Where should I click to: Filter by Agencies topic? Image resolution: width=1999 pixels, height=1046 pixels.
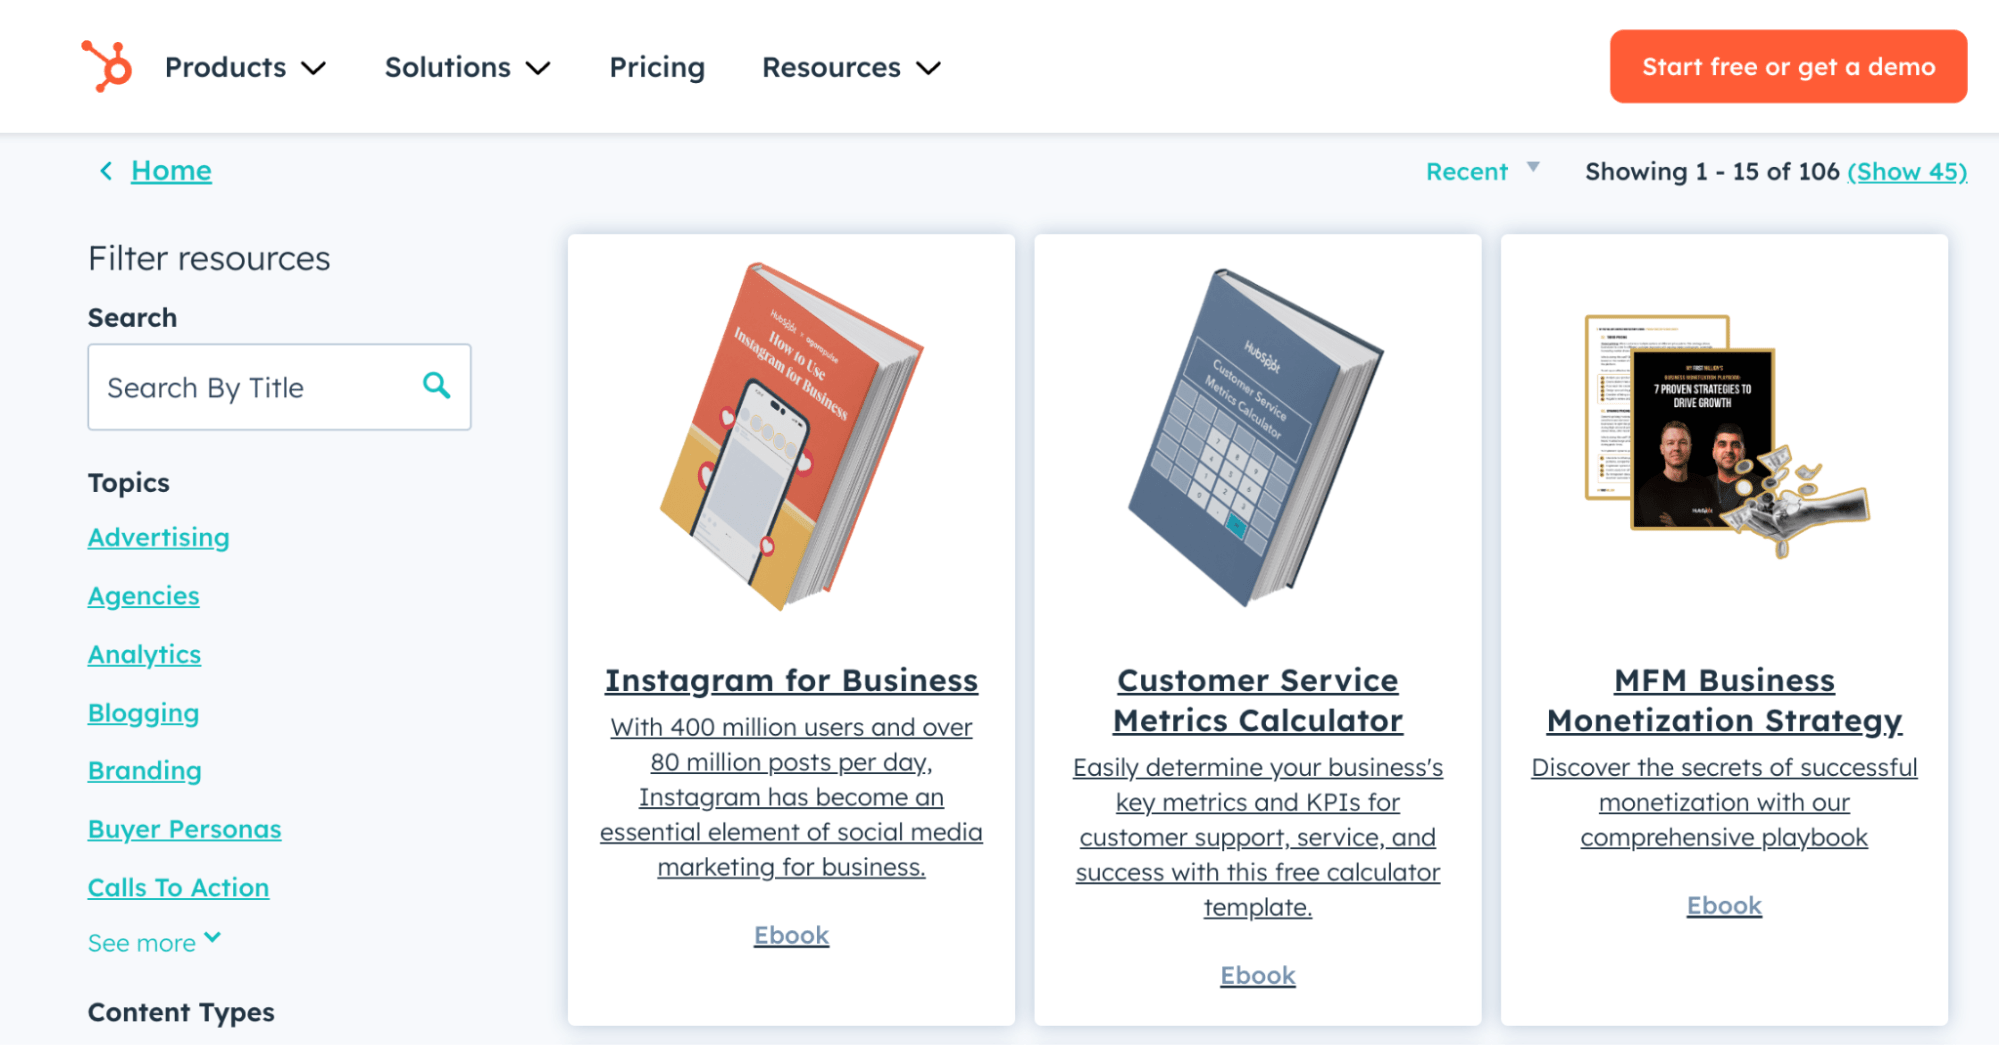click(x=143, y=596)
